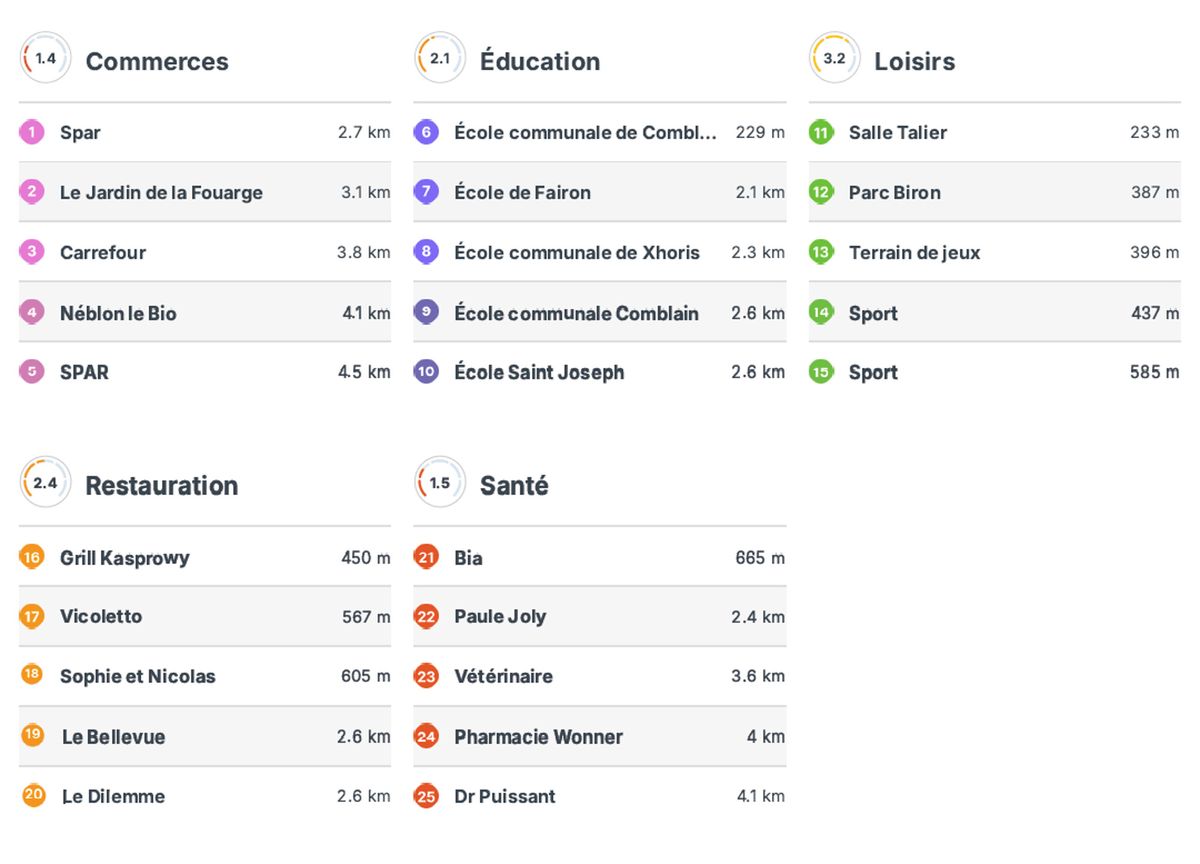Click the Le Dilemme restaurant row
The height and width of the screenshot is (864, 1200).
(205, 796)
